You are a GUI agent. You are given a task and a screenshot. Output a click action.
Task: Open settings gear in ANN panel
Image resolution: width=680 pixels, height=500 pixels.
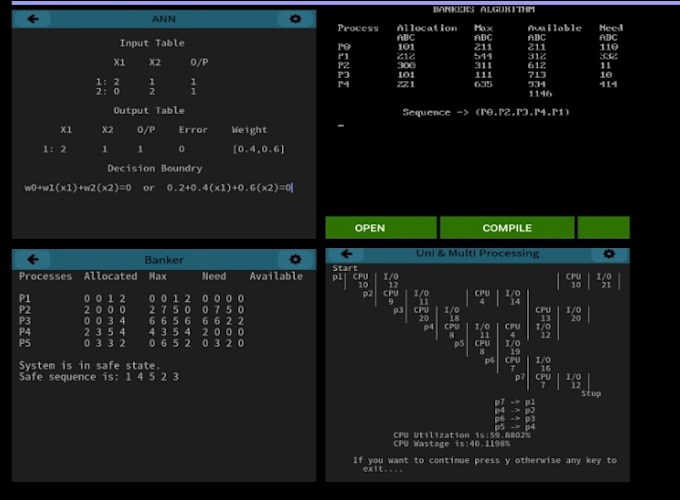click(295, 19)
